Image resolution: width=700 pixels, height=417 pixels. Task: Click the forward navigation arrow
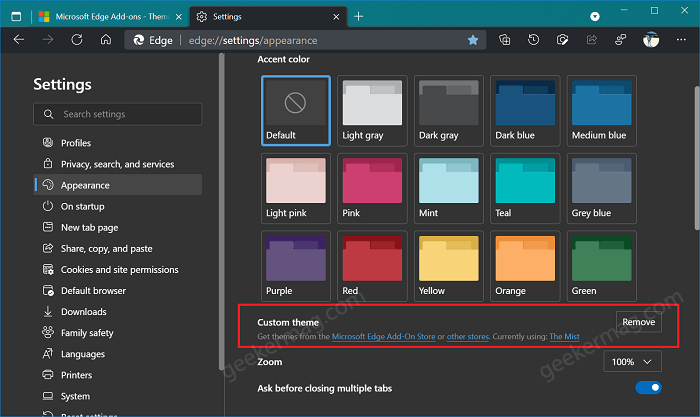click(48, 40)
